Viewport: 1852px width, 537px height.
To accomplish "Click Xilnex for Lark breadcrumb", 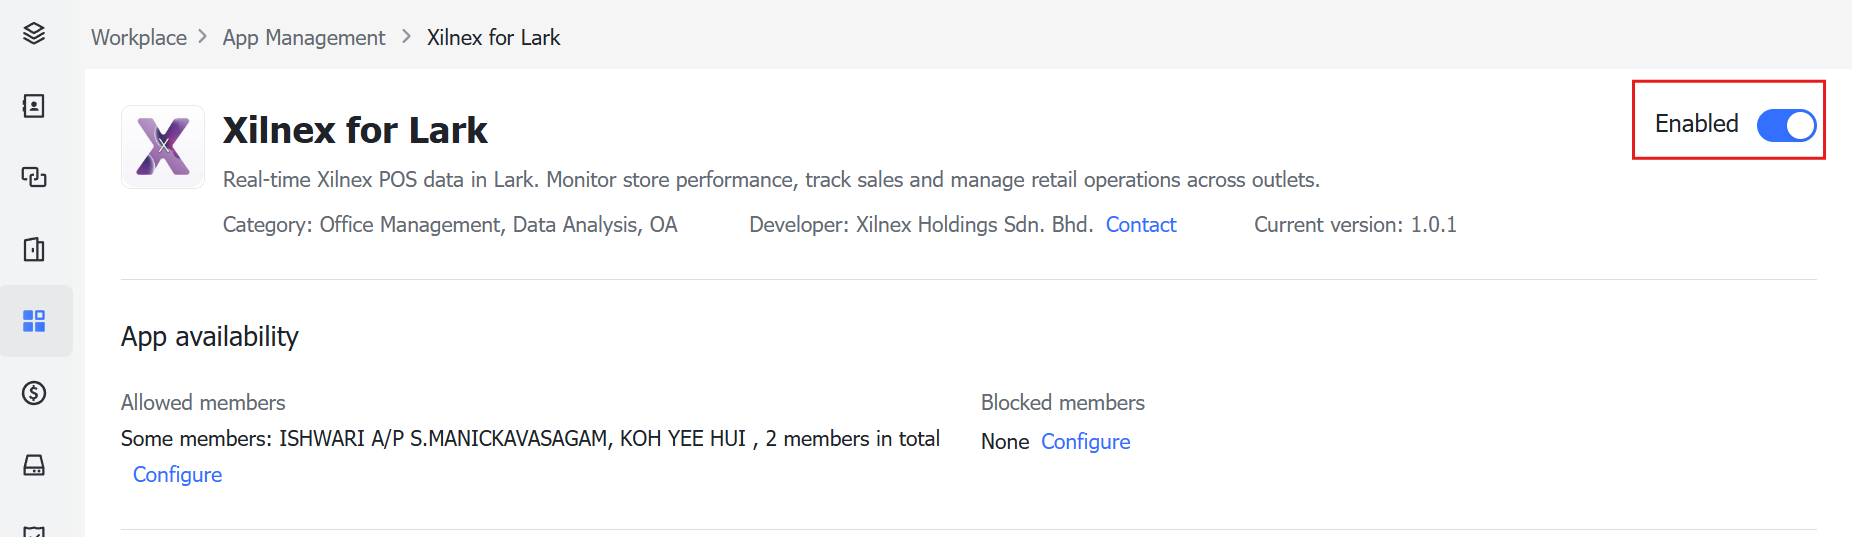I will 494,38.
